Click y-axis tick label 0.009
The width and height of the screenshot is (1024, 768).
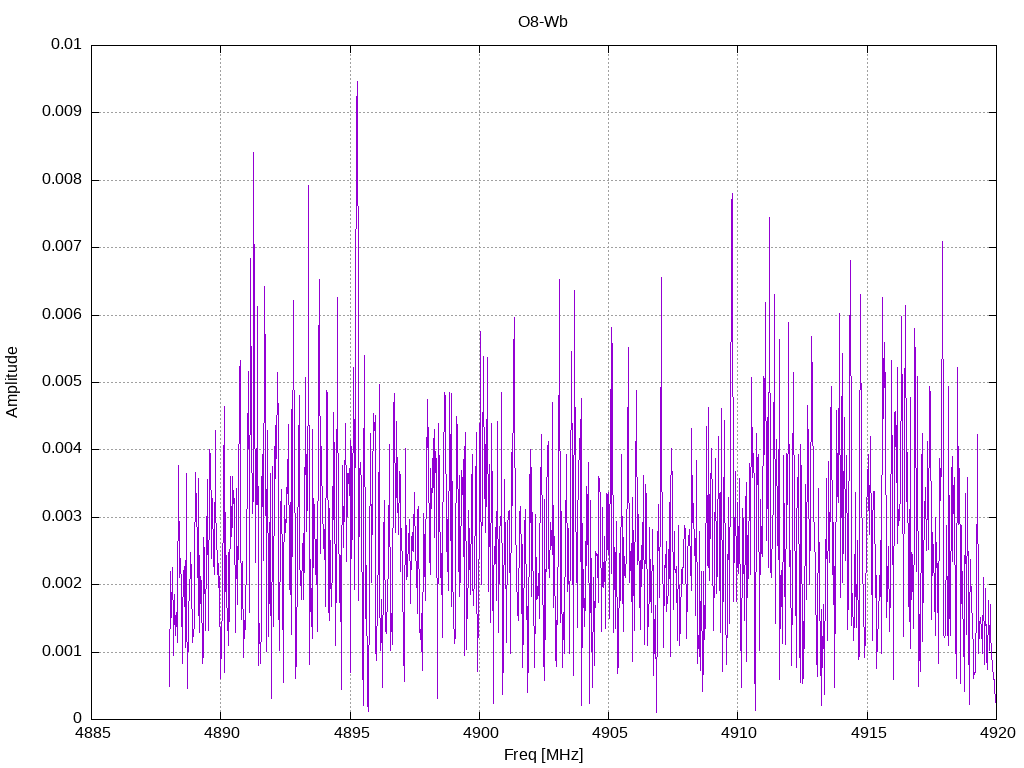pyautogui.click(x=62, y=111)
